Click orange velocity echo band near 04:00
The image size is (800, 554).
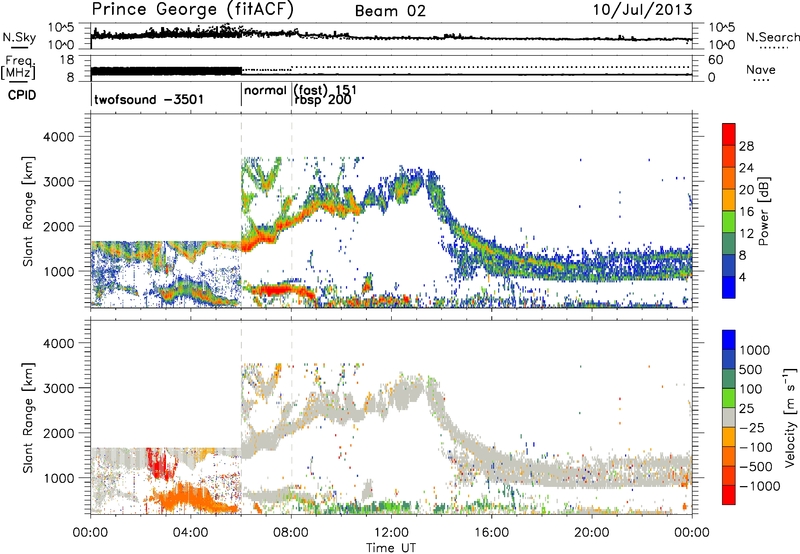coord(189,497)
